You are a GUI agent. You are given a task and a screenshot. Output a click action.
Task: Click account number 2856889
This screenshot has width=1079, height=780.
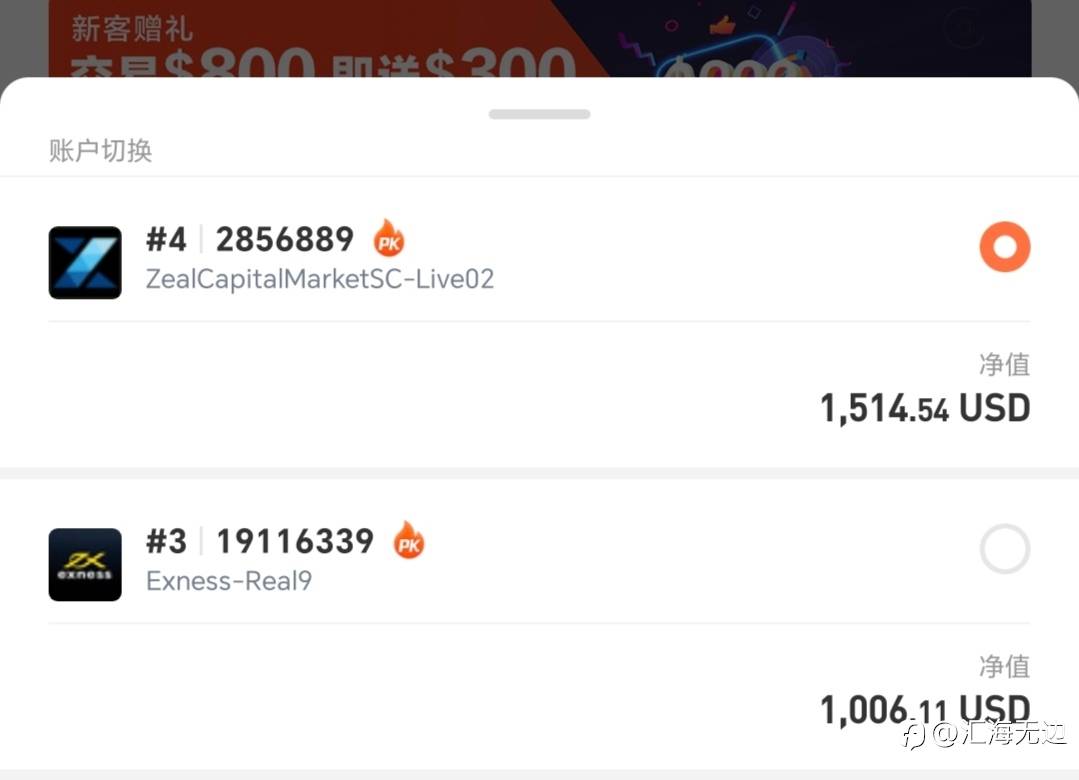(284, 240)
